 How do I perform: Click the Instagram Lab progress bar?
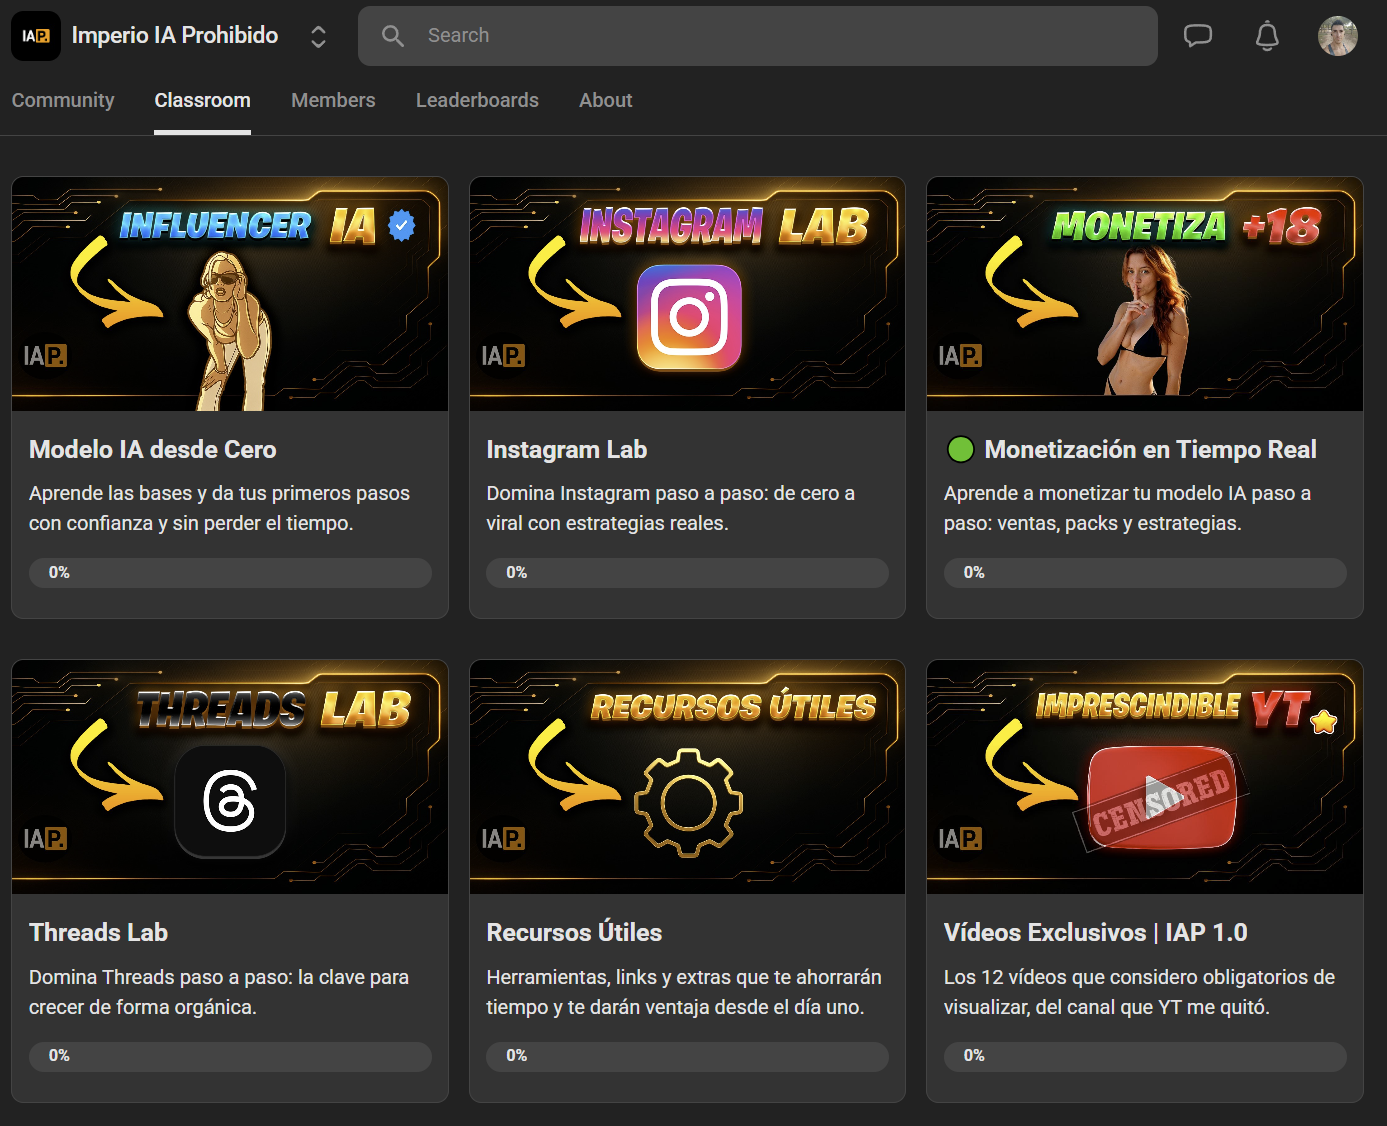687,573
